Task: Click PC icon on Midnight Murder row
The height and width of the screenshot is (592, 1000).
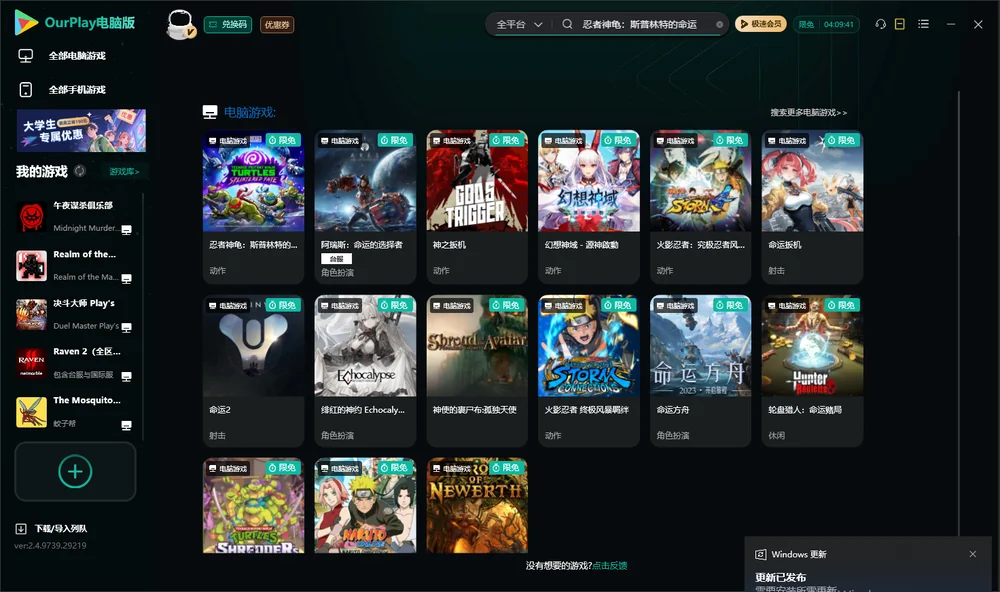Action: [126, 230]
